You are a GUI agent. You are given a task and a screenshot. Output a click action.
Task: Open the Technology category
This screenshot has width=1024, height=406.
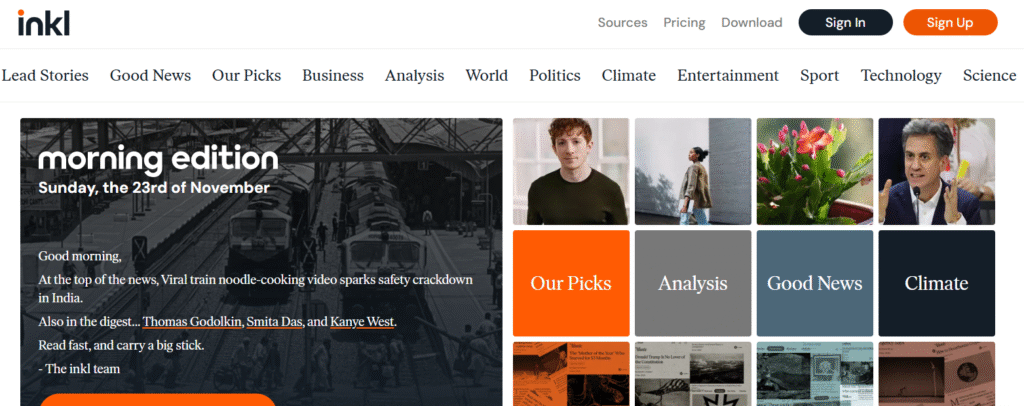[901, 76]
